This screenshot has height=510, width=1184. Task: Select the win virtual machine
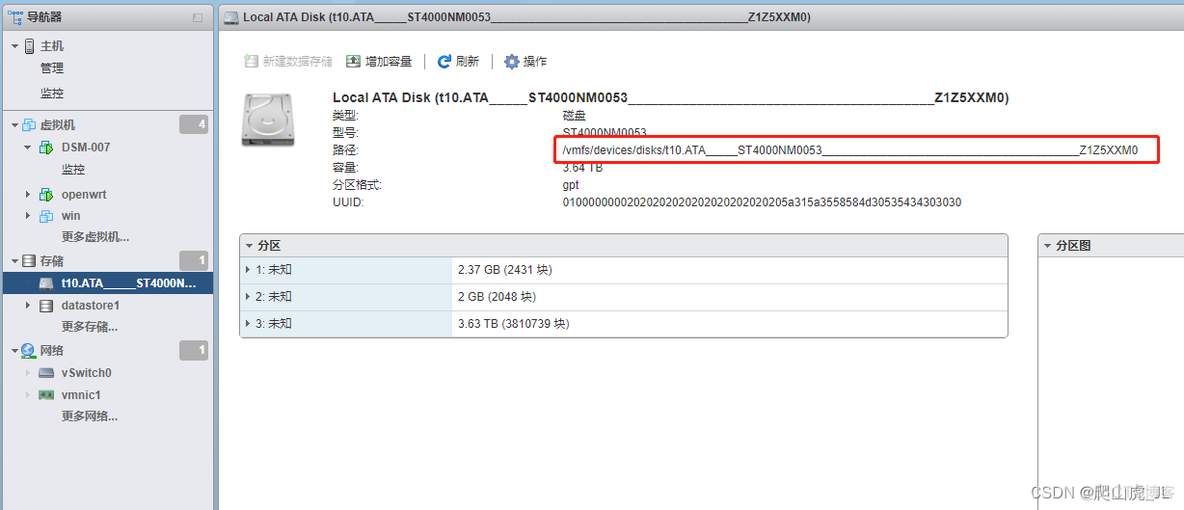click(x=71, y=216)
